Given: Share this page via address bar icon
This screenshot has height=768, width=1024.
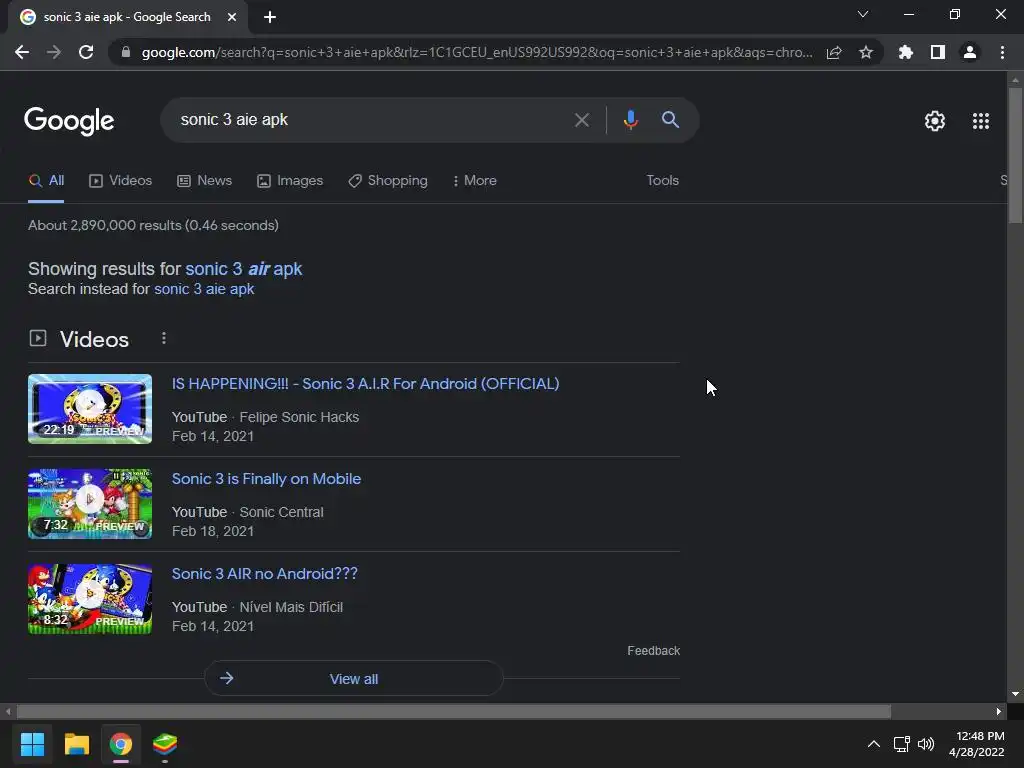Looking at the screenshot, I should click(834, 52).
